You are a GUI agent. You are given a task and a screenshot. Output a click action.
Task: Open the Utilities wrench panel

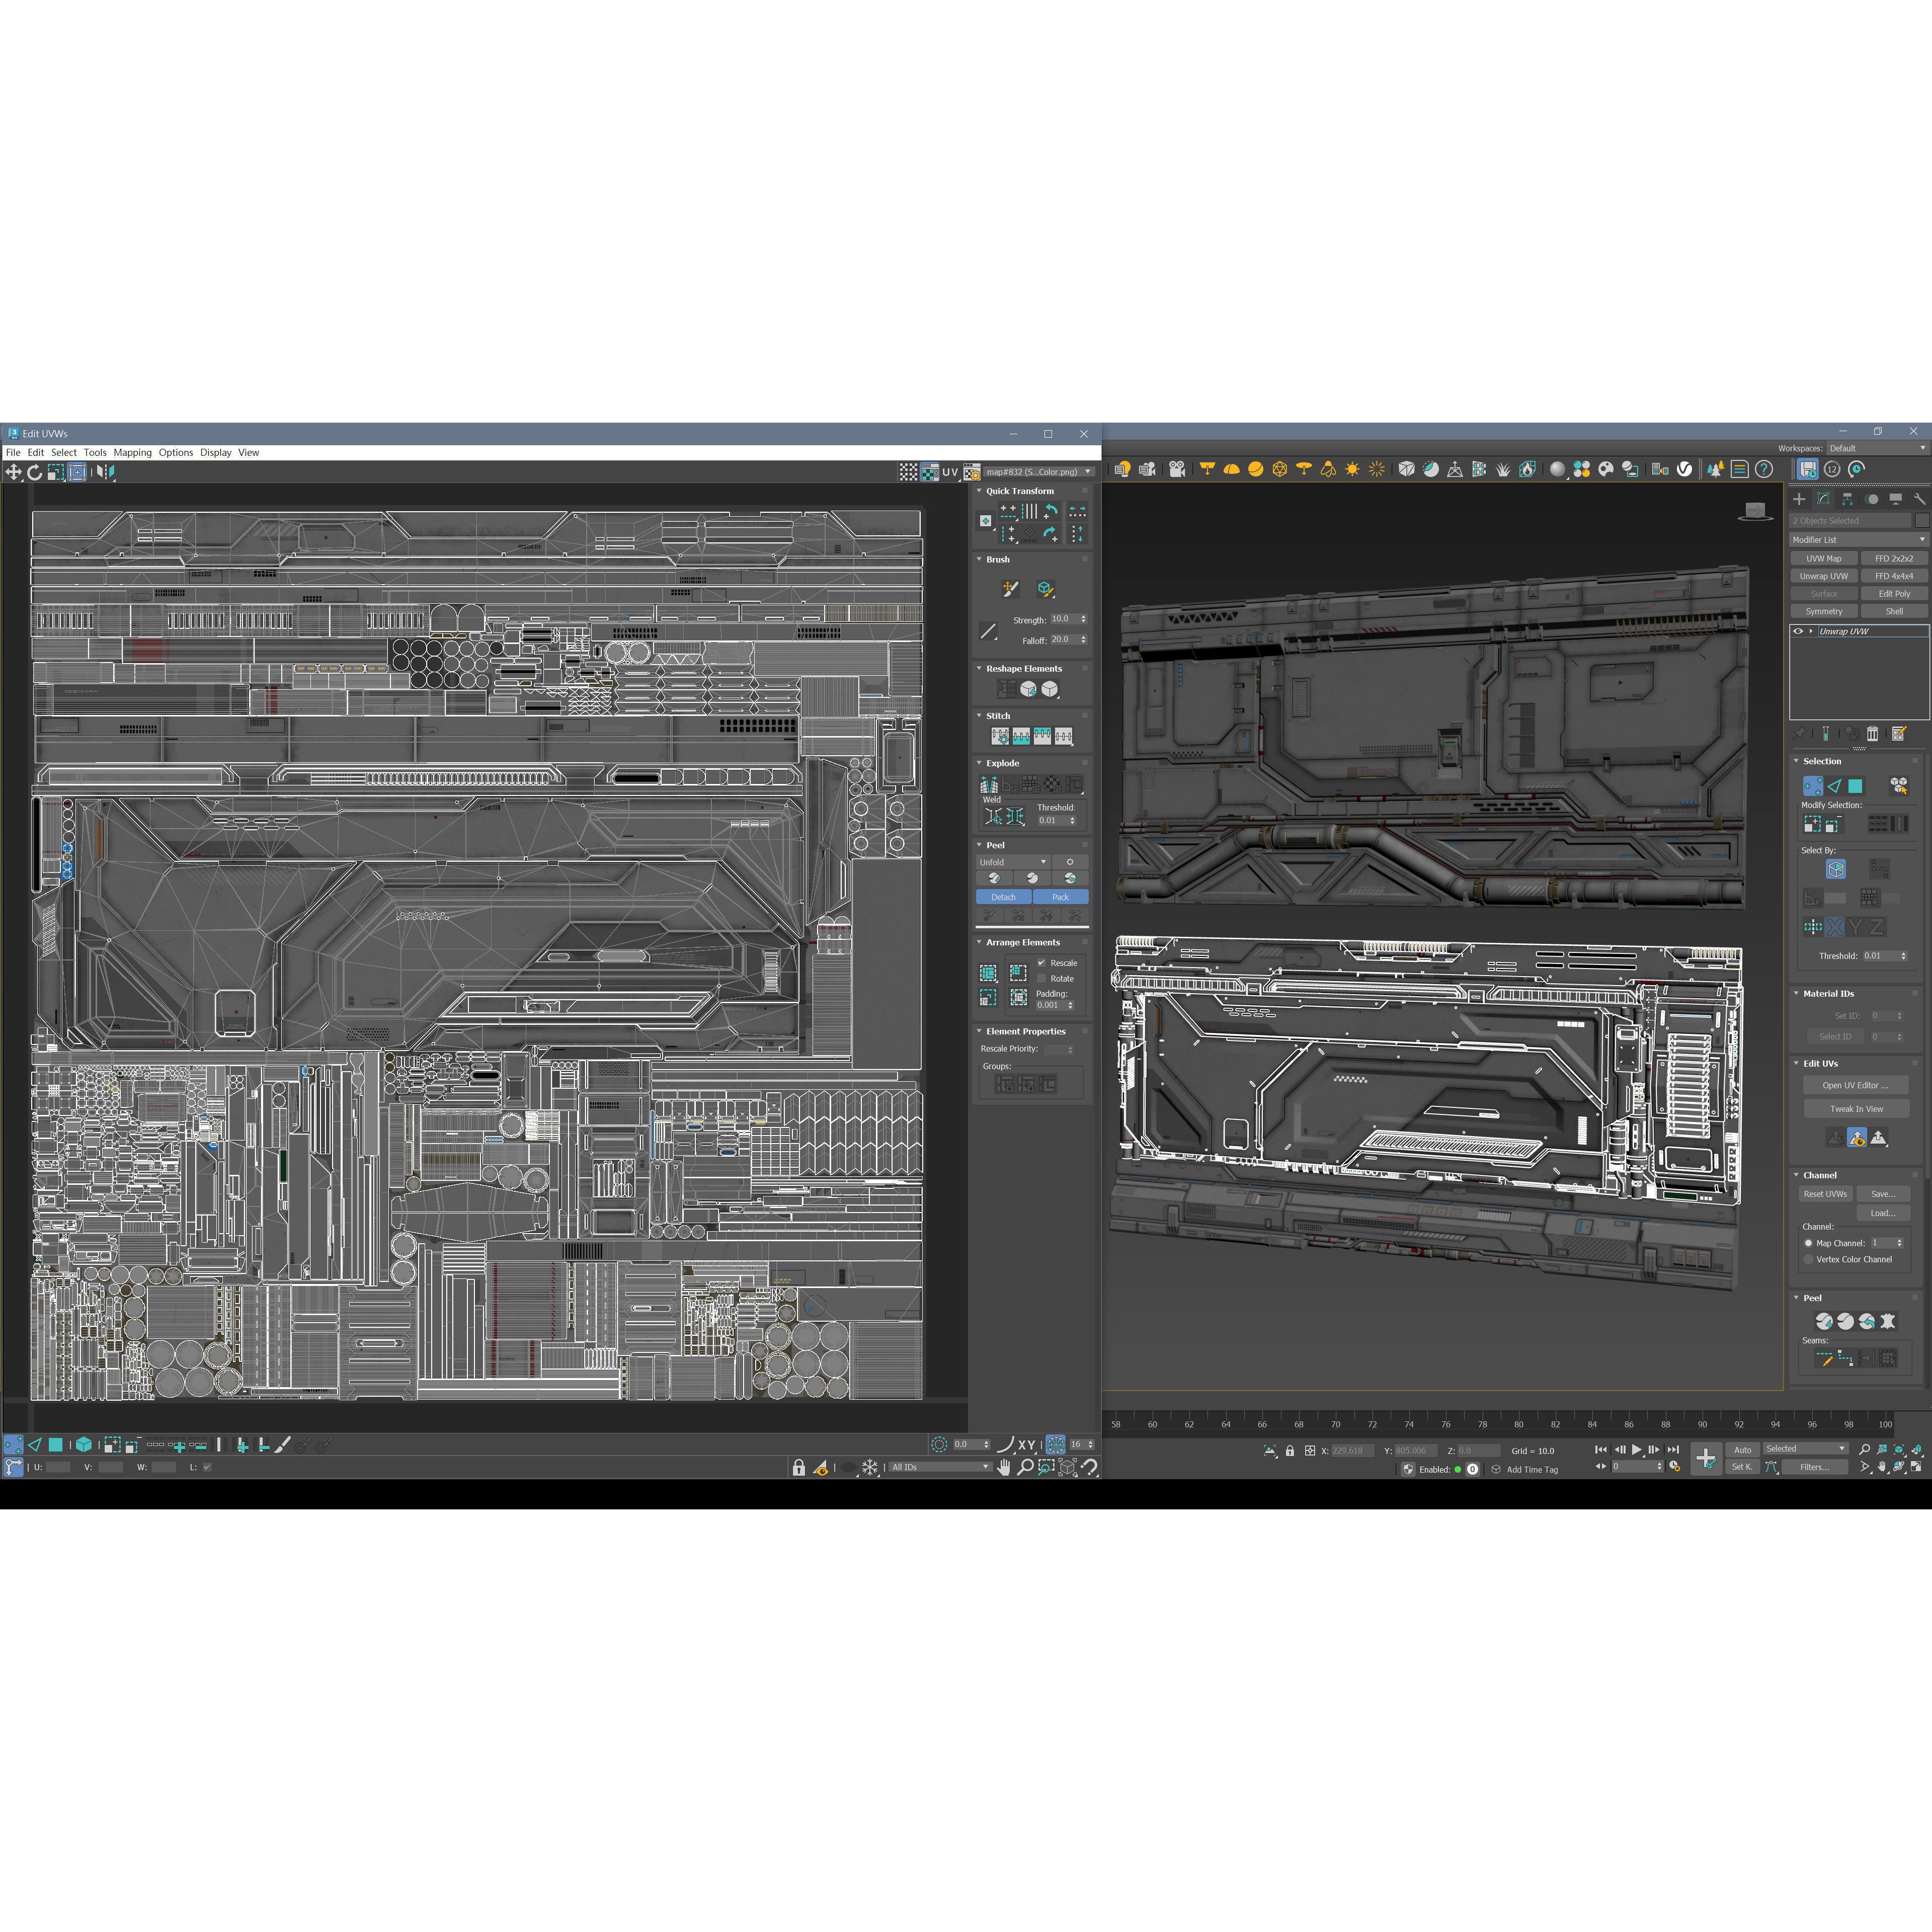pos(1919,499)
